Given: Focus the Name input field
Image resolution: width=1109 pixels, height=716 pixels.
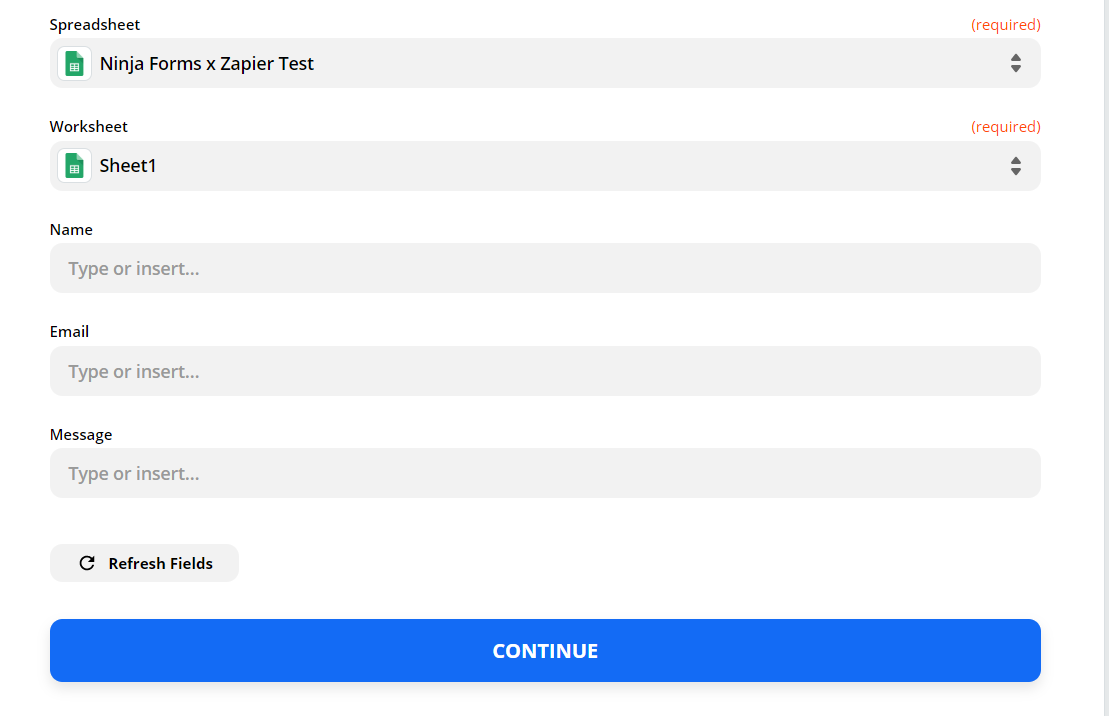Looking at the screenshot, I should (x=545, y=268).
